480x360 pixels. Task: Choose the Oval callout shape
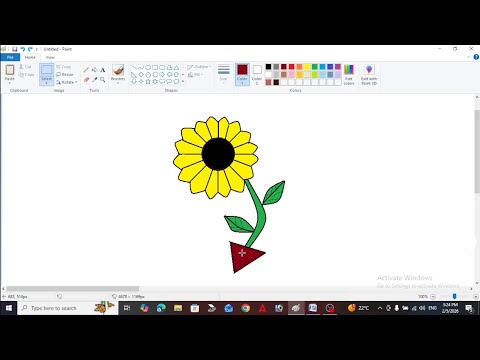(169, 81)
